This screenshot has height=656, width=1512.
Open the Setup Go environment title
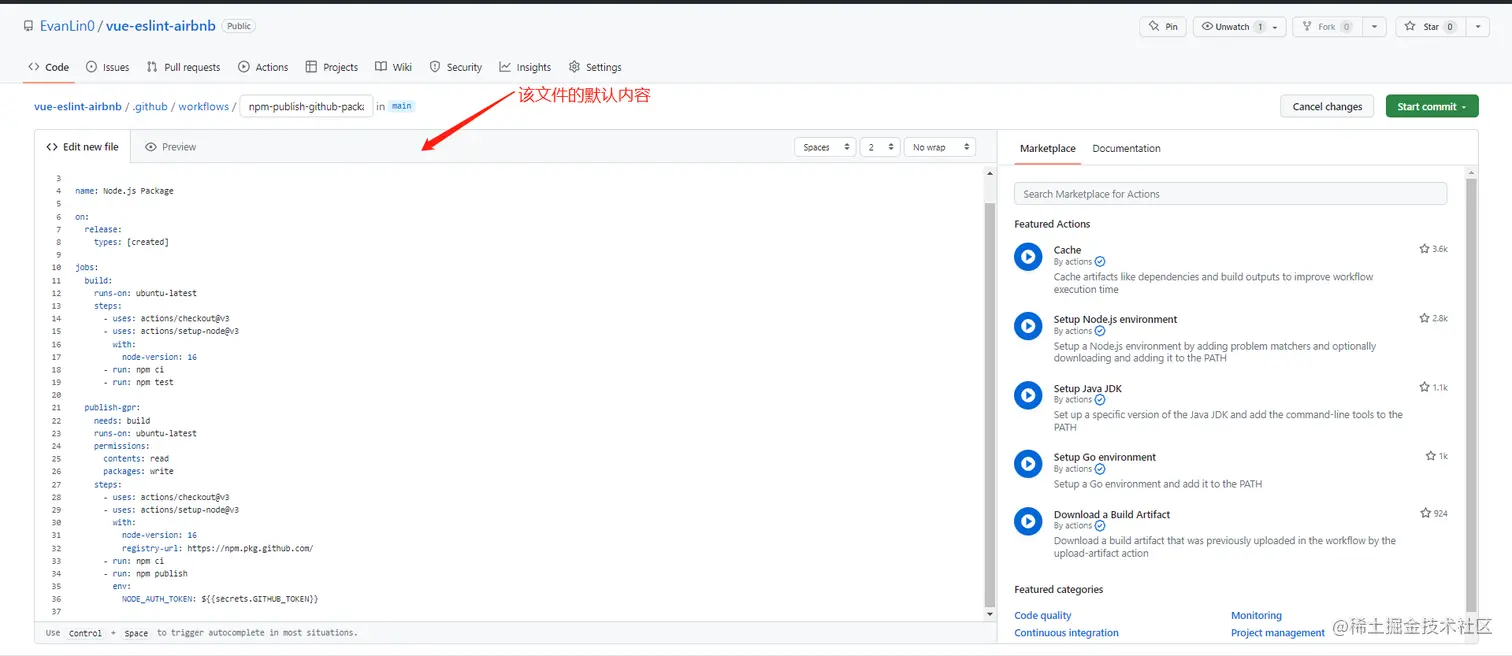pos(1104,457)
